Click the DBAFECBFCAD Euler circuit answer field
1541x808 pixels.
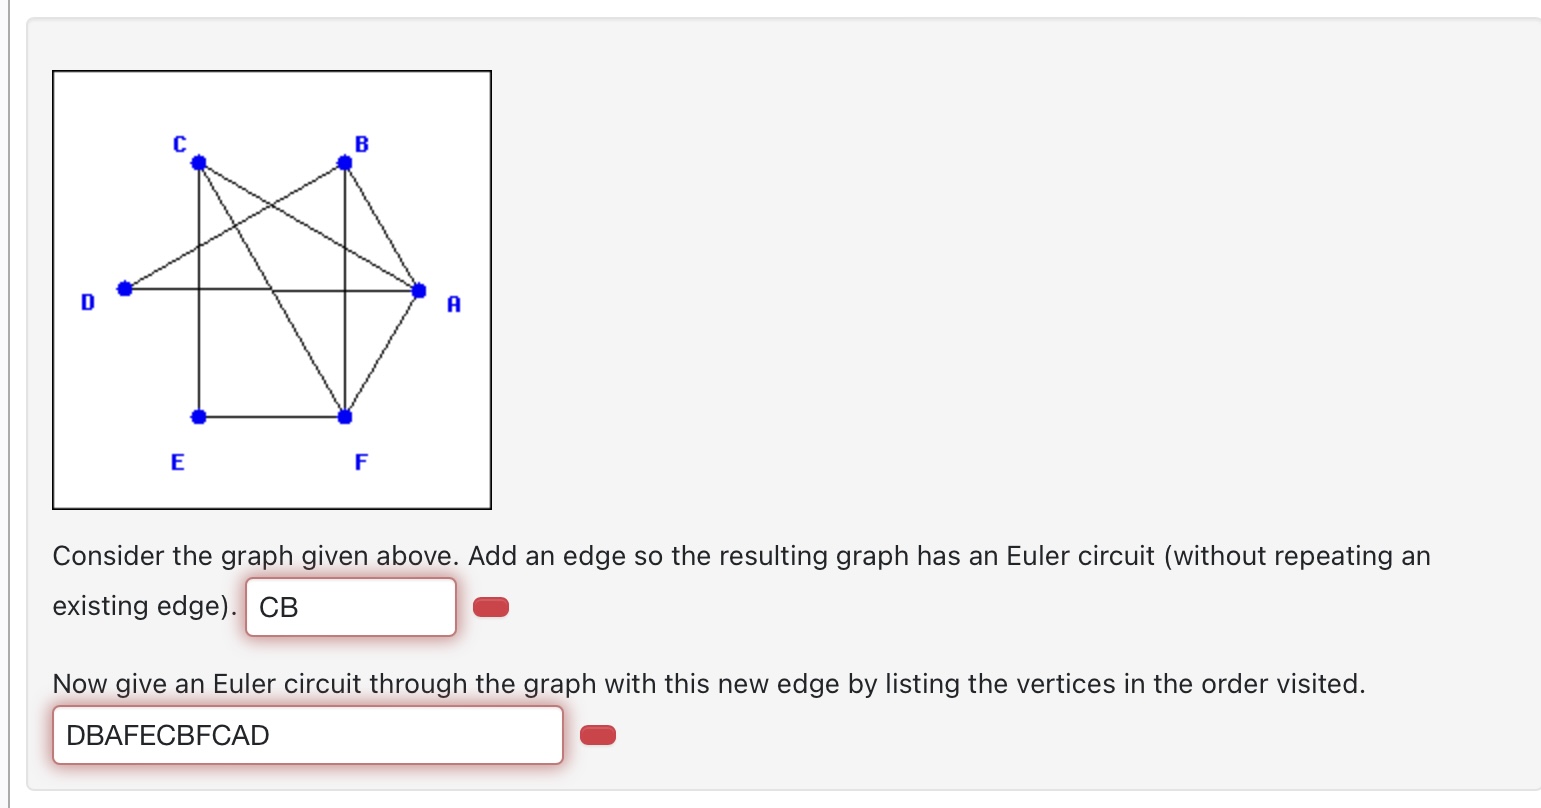click(x=307, y=734)
